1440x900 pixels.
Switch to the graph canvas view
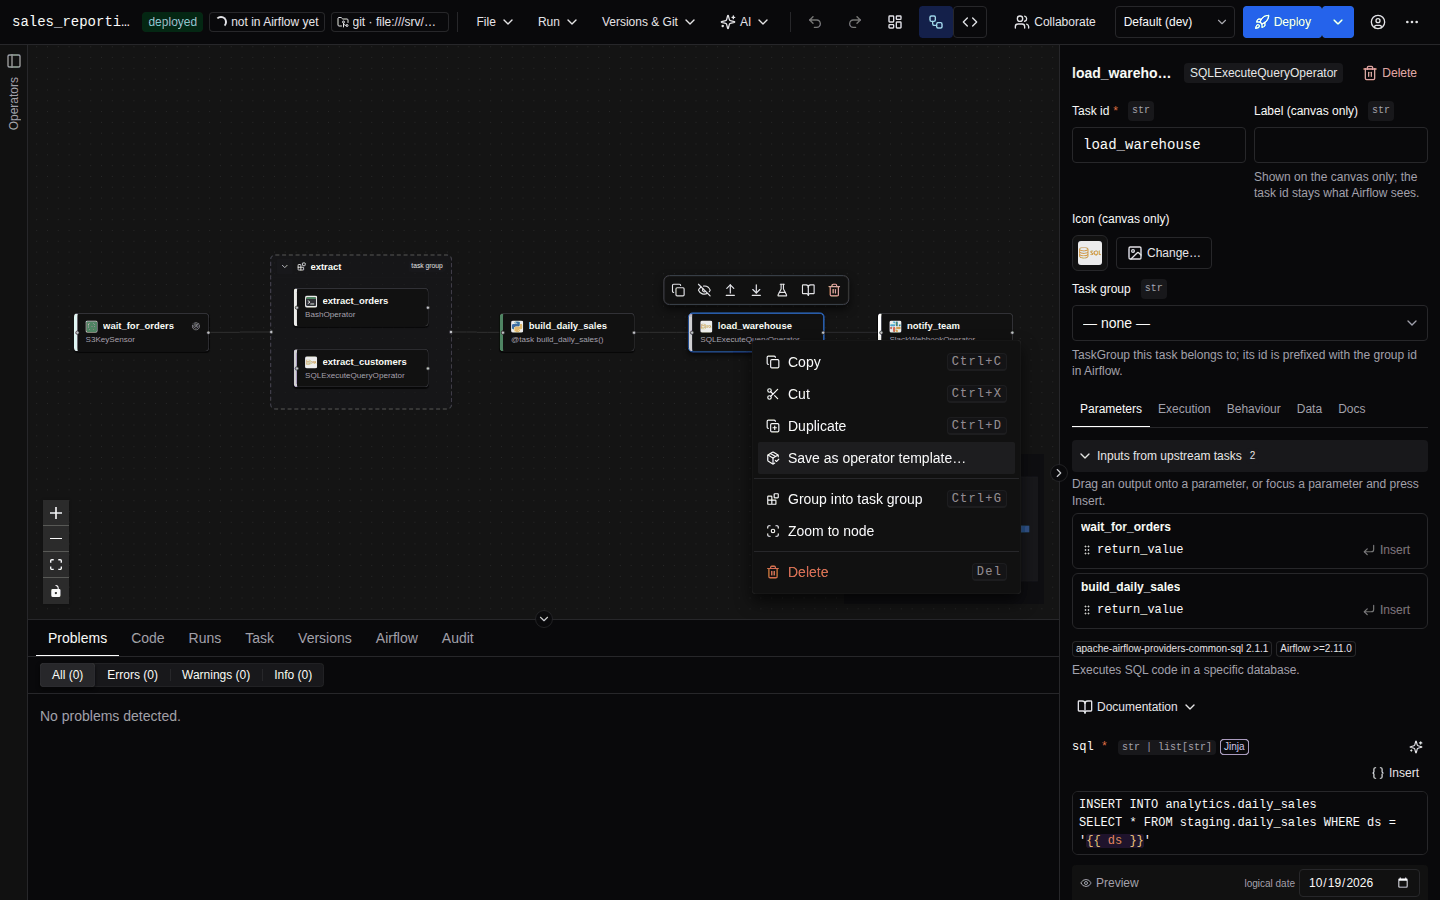tap(936, 22)
